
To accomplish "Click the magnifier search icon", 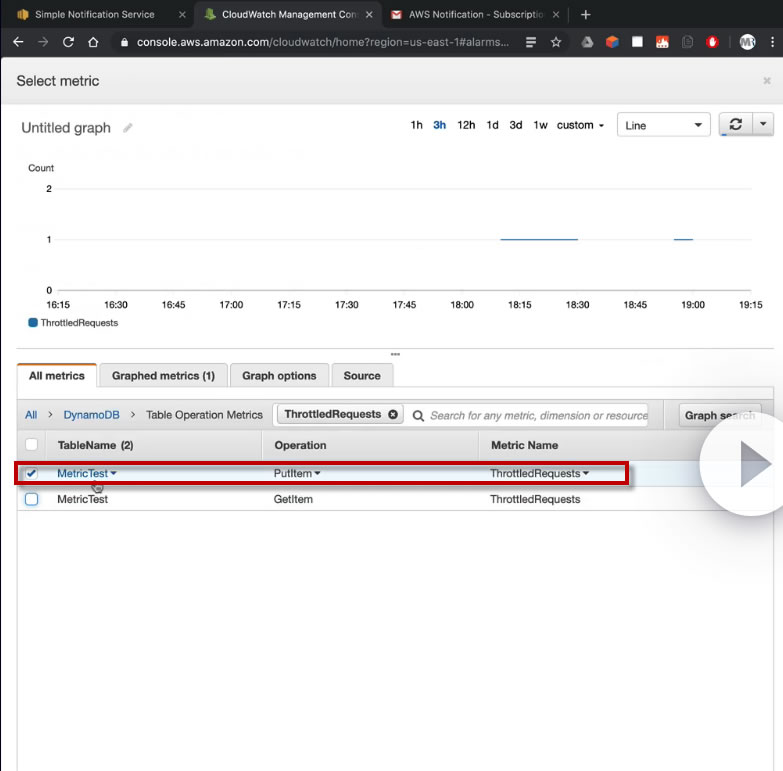I will (x=418, y=416).
